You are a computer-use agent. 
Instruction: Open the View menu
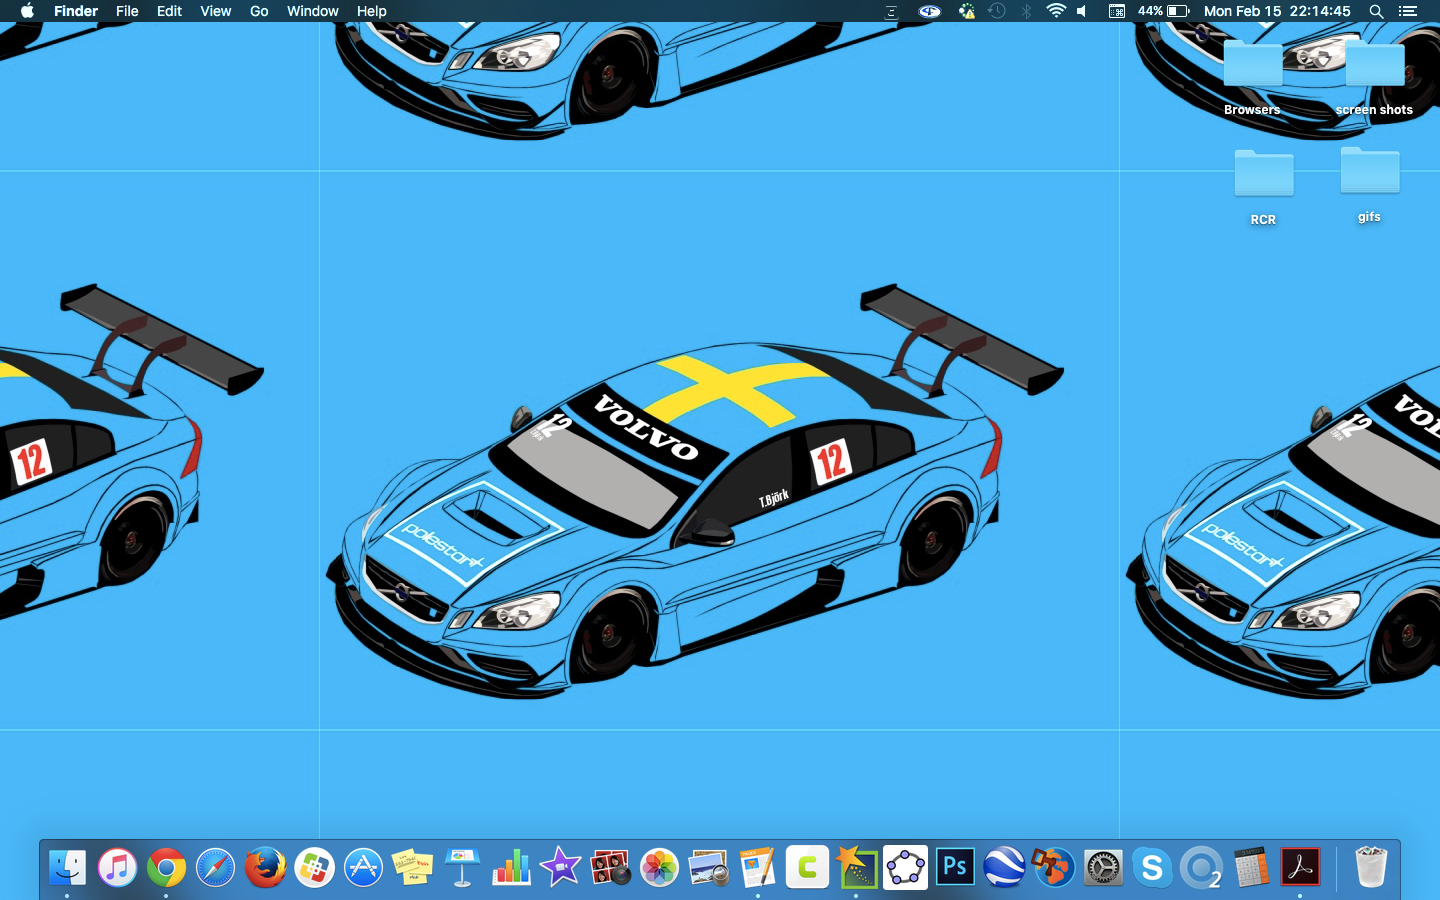tap(215, 11)
